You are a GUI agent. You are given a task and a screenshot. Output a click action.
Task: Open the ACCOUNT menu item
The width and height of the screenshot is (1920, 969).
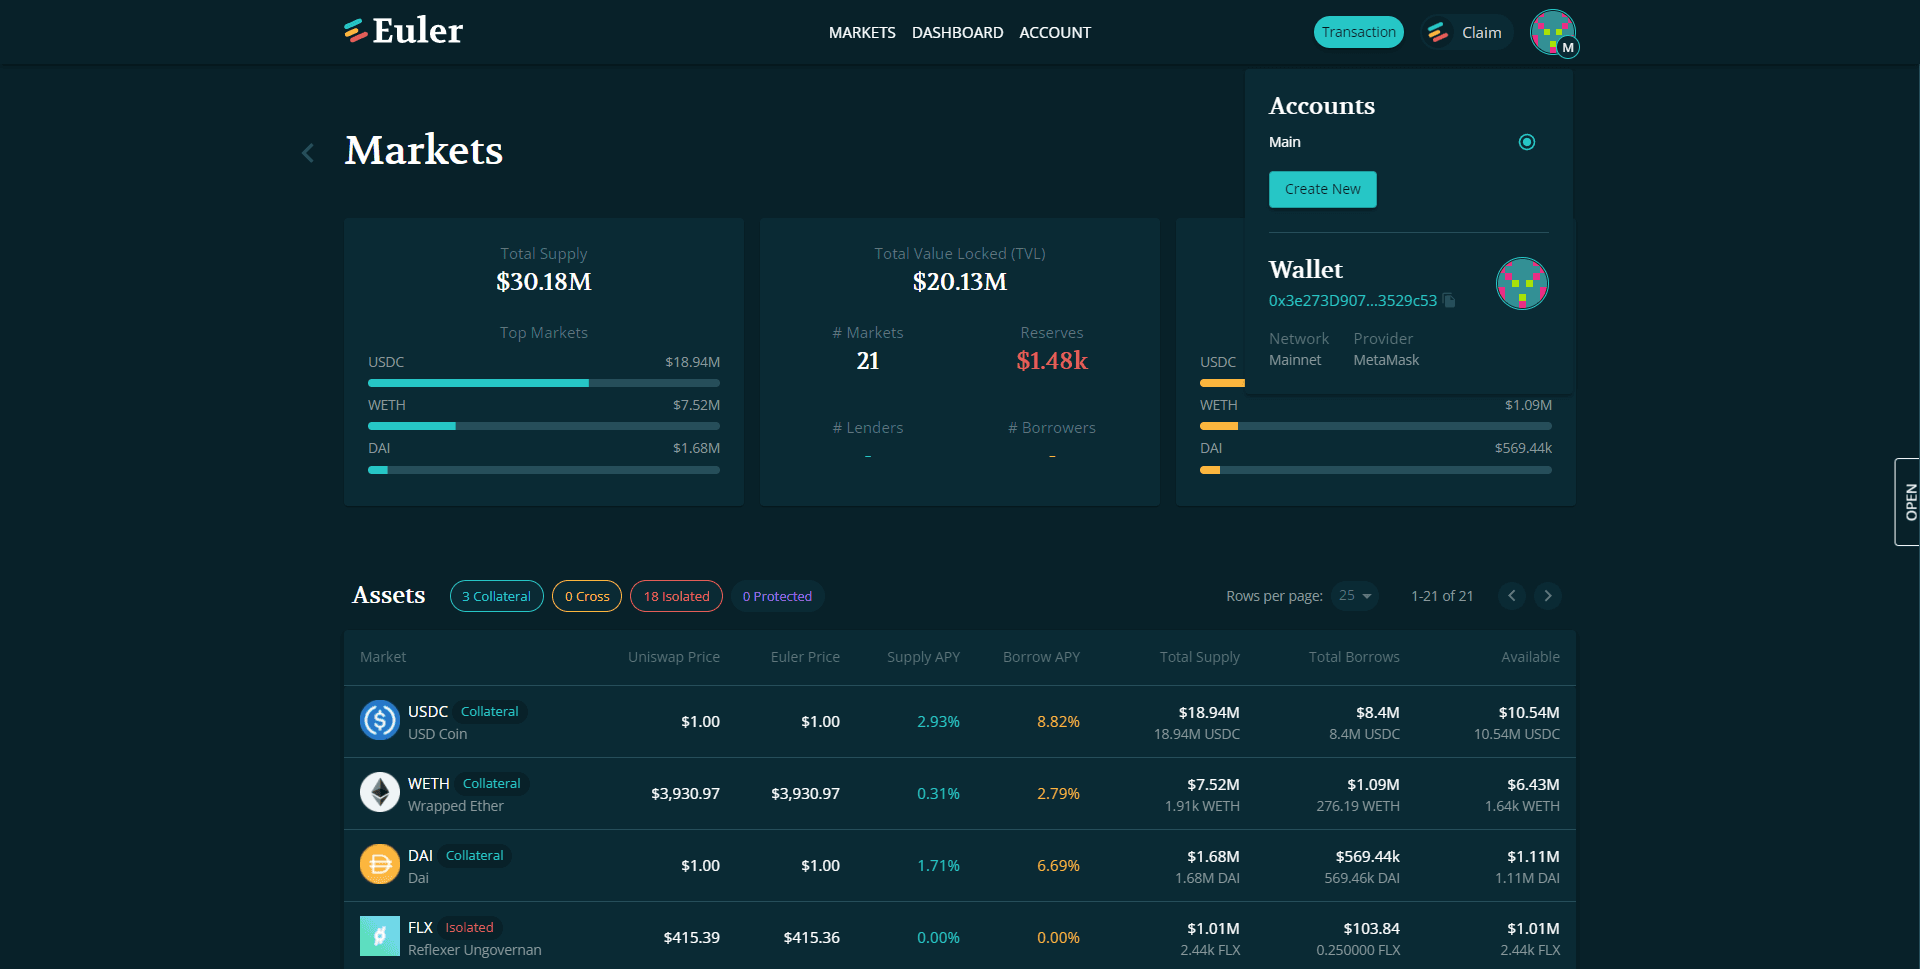(x=1055, y=33)
